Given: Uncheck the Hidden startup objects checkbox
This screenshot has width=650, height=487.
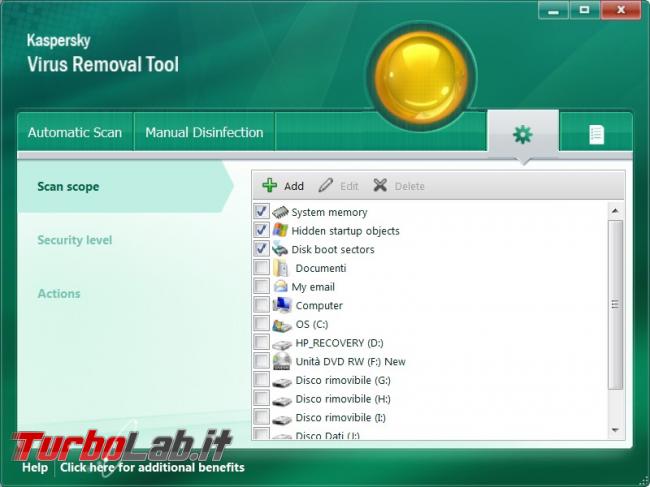Looking at the screenshot, I should pos(261,230).
